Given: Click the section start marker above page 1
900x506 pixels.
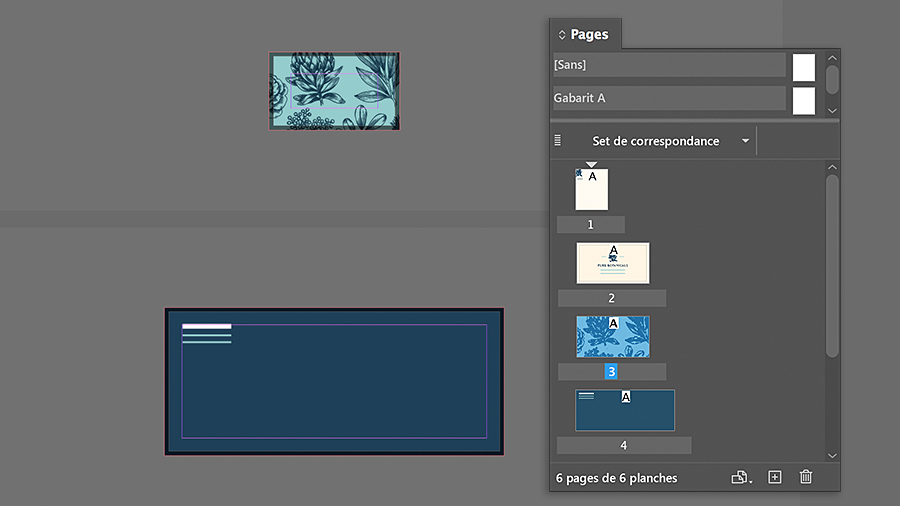Looking at the screenshot, I should point(591,165).
